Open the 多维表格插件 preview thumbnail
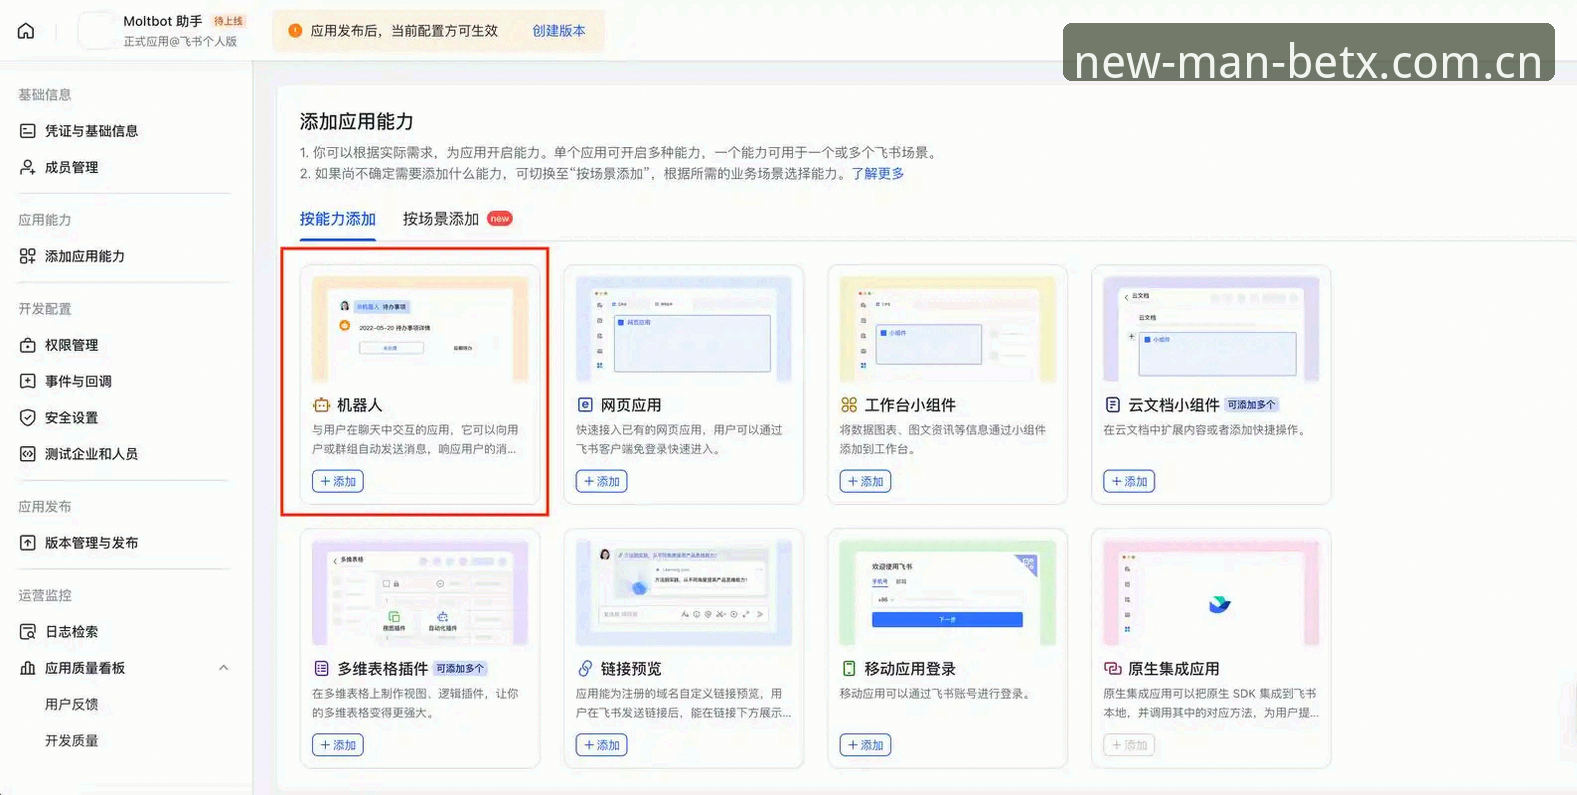 point(420,593)
